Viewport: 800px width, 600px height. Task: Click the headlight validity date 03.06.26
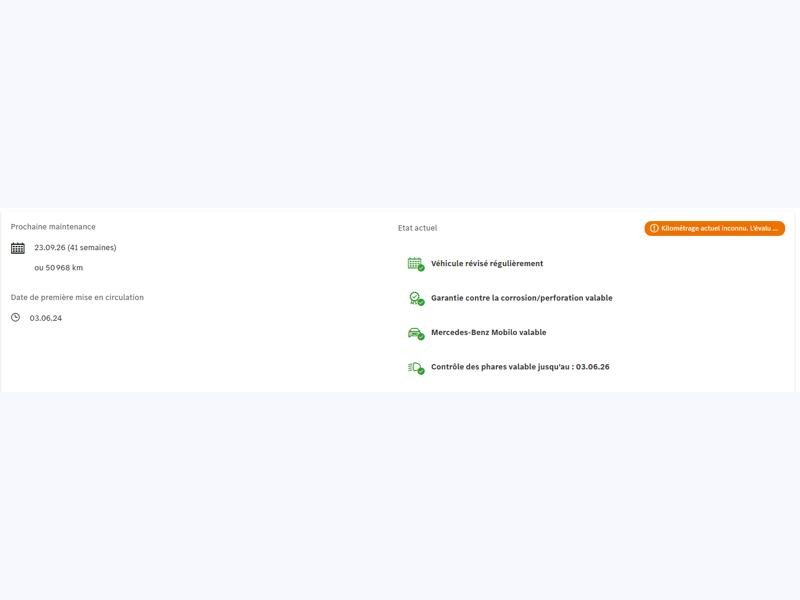pos(593,367)
